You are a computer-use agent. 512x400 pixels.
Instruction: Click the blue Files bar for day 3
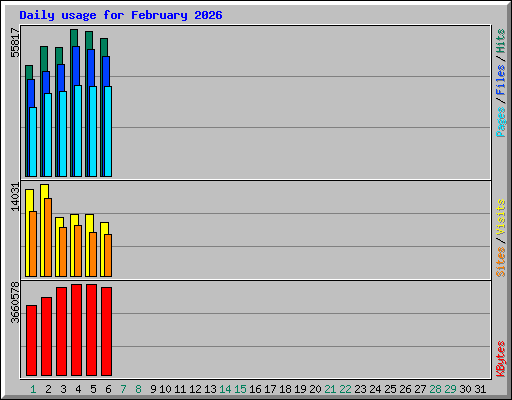61,78
